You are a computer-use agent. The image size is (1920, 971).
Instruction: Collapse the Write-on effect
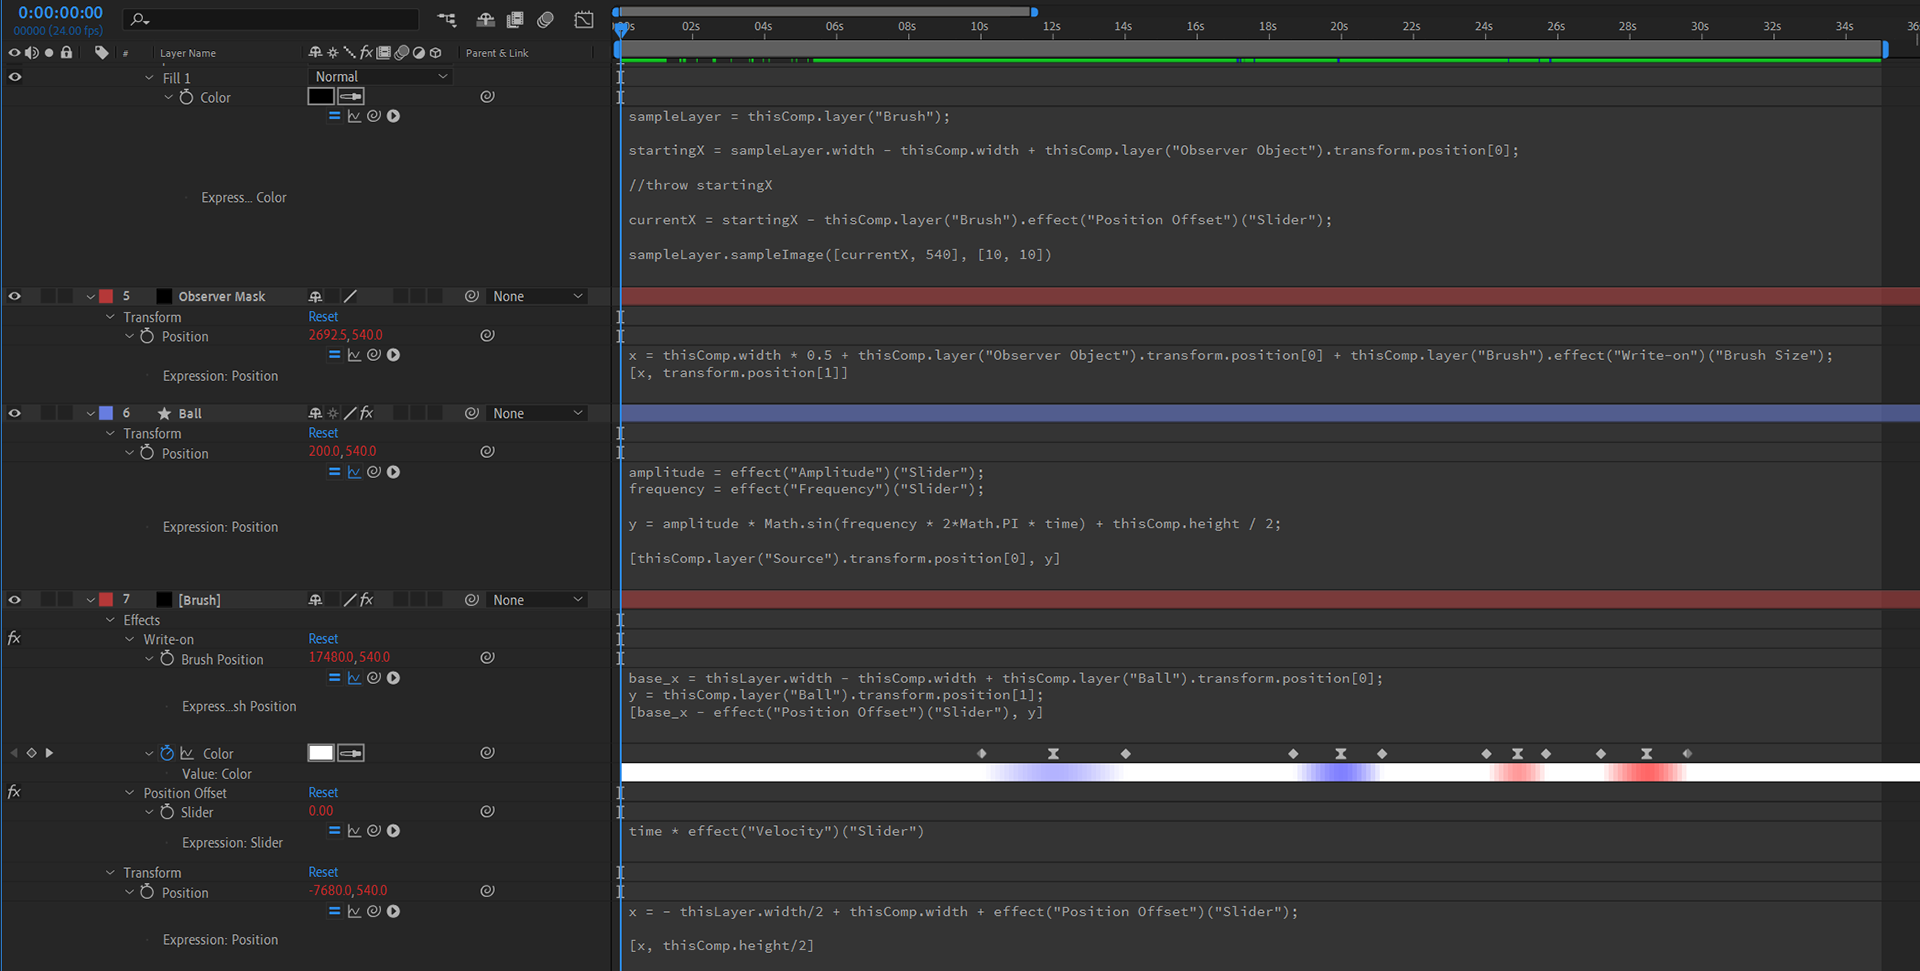[130, 639]
